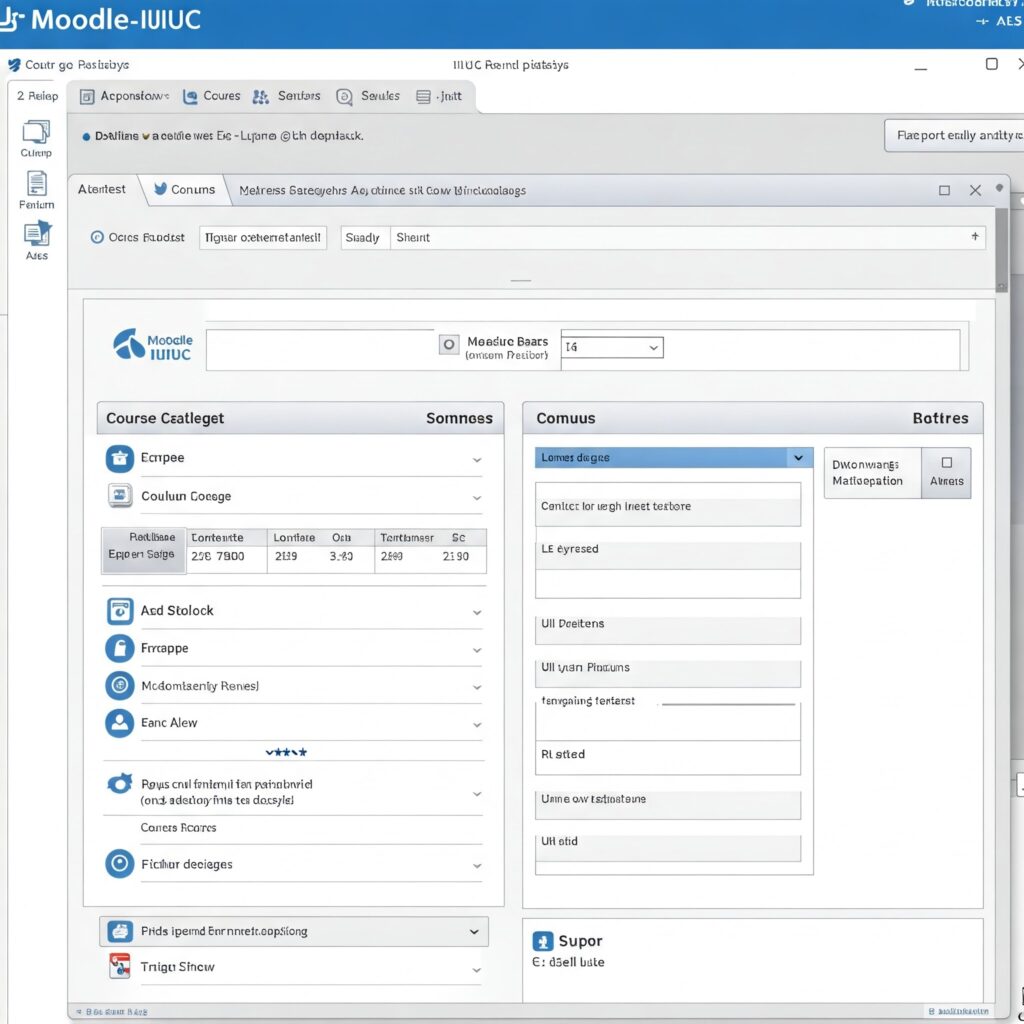
Task: Click the Mcdomtaenty Renes round icon
Action: click(120, 685)
